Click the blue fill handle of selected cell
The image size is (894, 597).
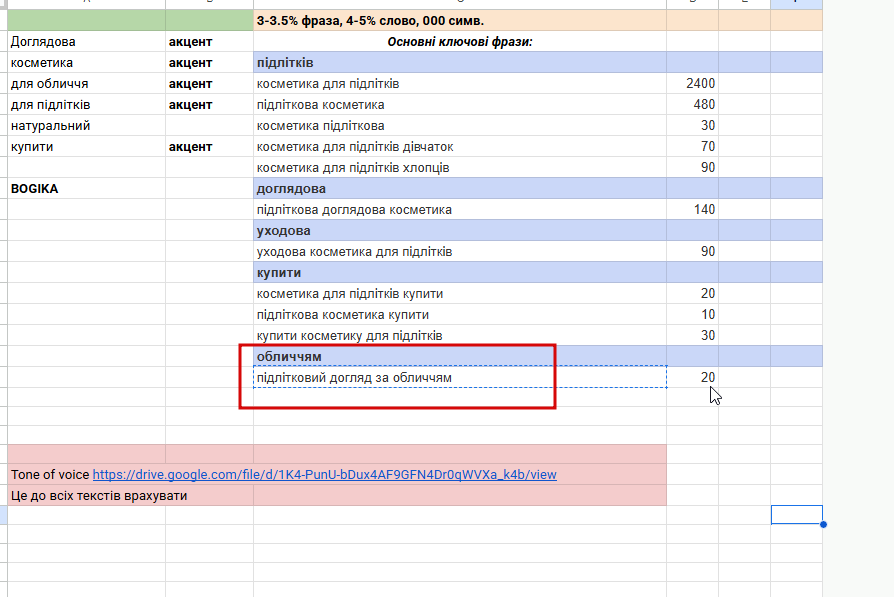(x=823, y=525)
